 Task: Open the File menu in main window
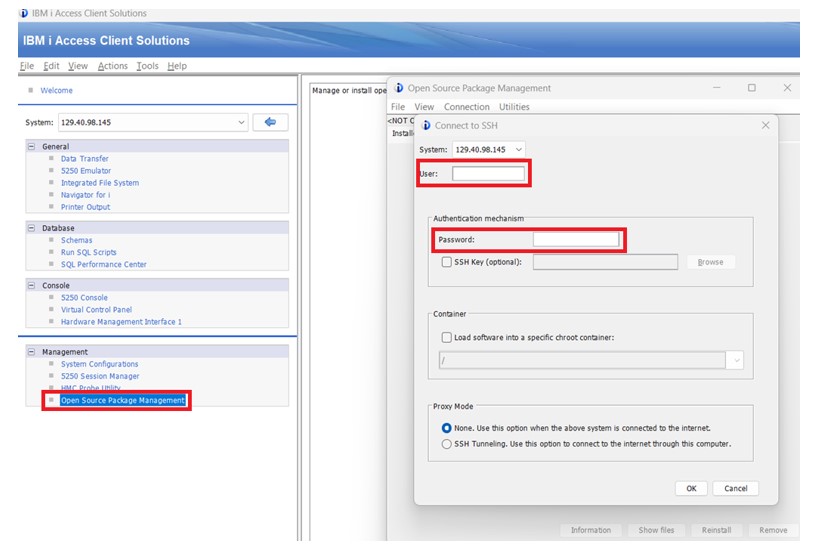point(27,66)
